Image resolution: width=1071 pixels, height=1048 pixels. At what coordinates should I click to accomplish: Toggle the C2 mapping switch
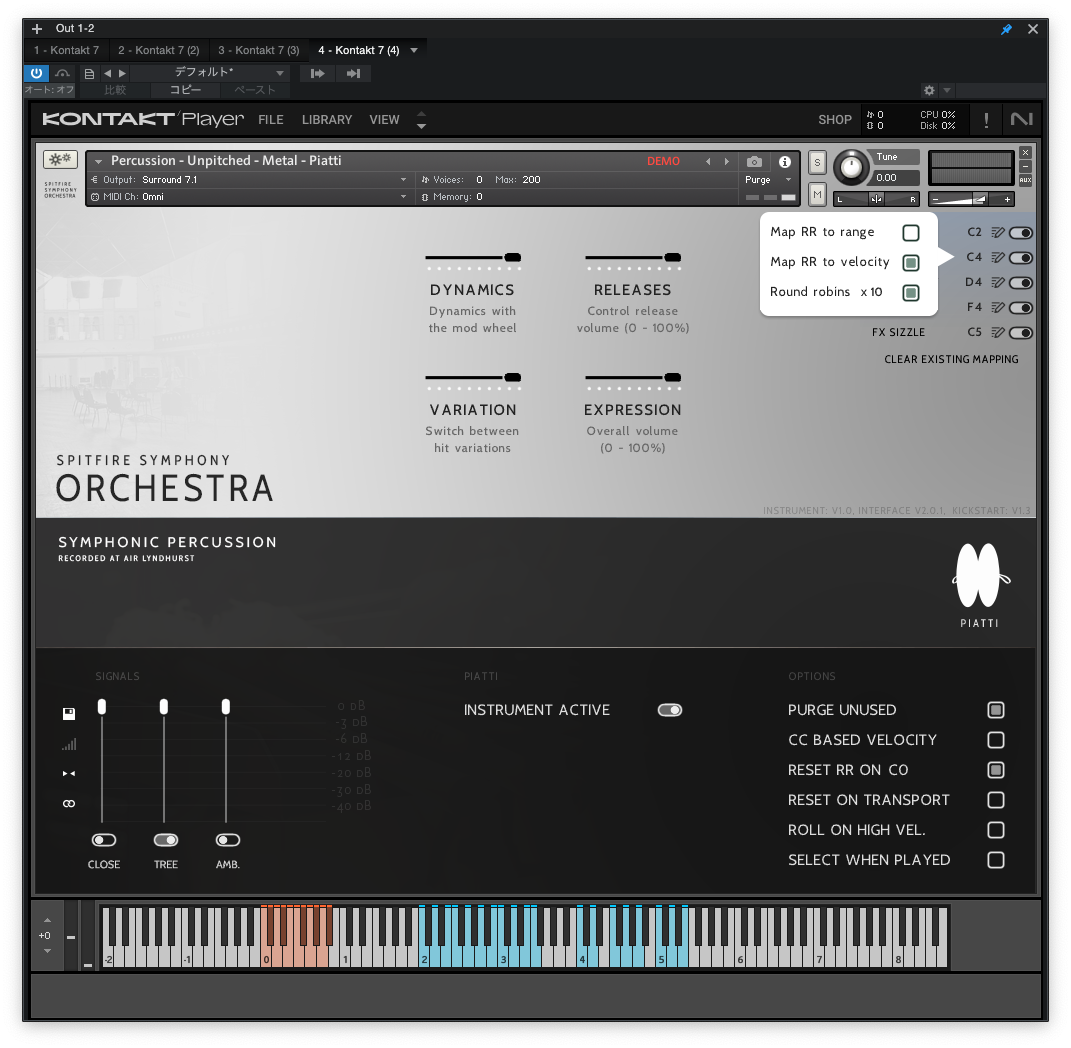1020,233
